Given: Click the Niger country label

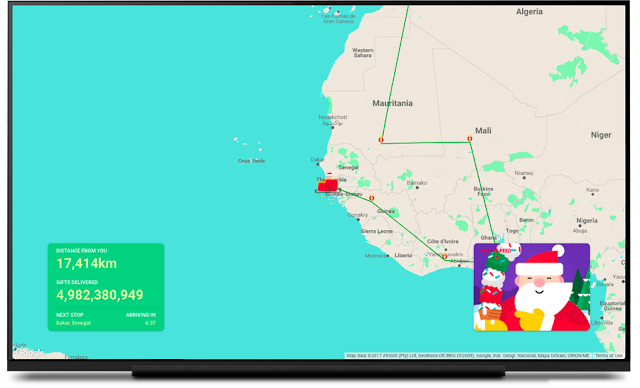Looking at the screenshot, I should (x=601, y=135).
